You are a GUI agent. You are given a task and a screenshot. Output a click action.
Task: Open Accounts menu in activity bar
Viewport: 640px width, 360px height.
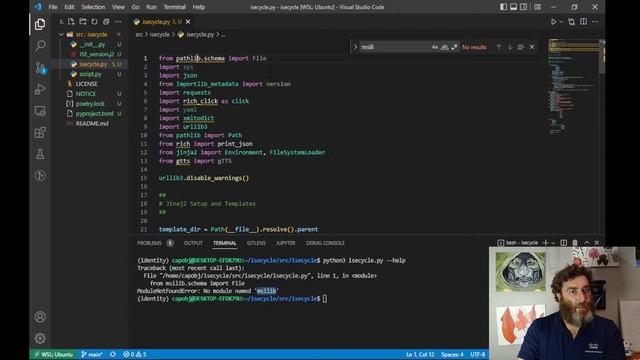click(x=40, y=317)
